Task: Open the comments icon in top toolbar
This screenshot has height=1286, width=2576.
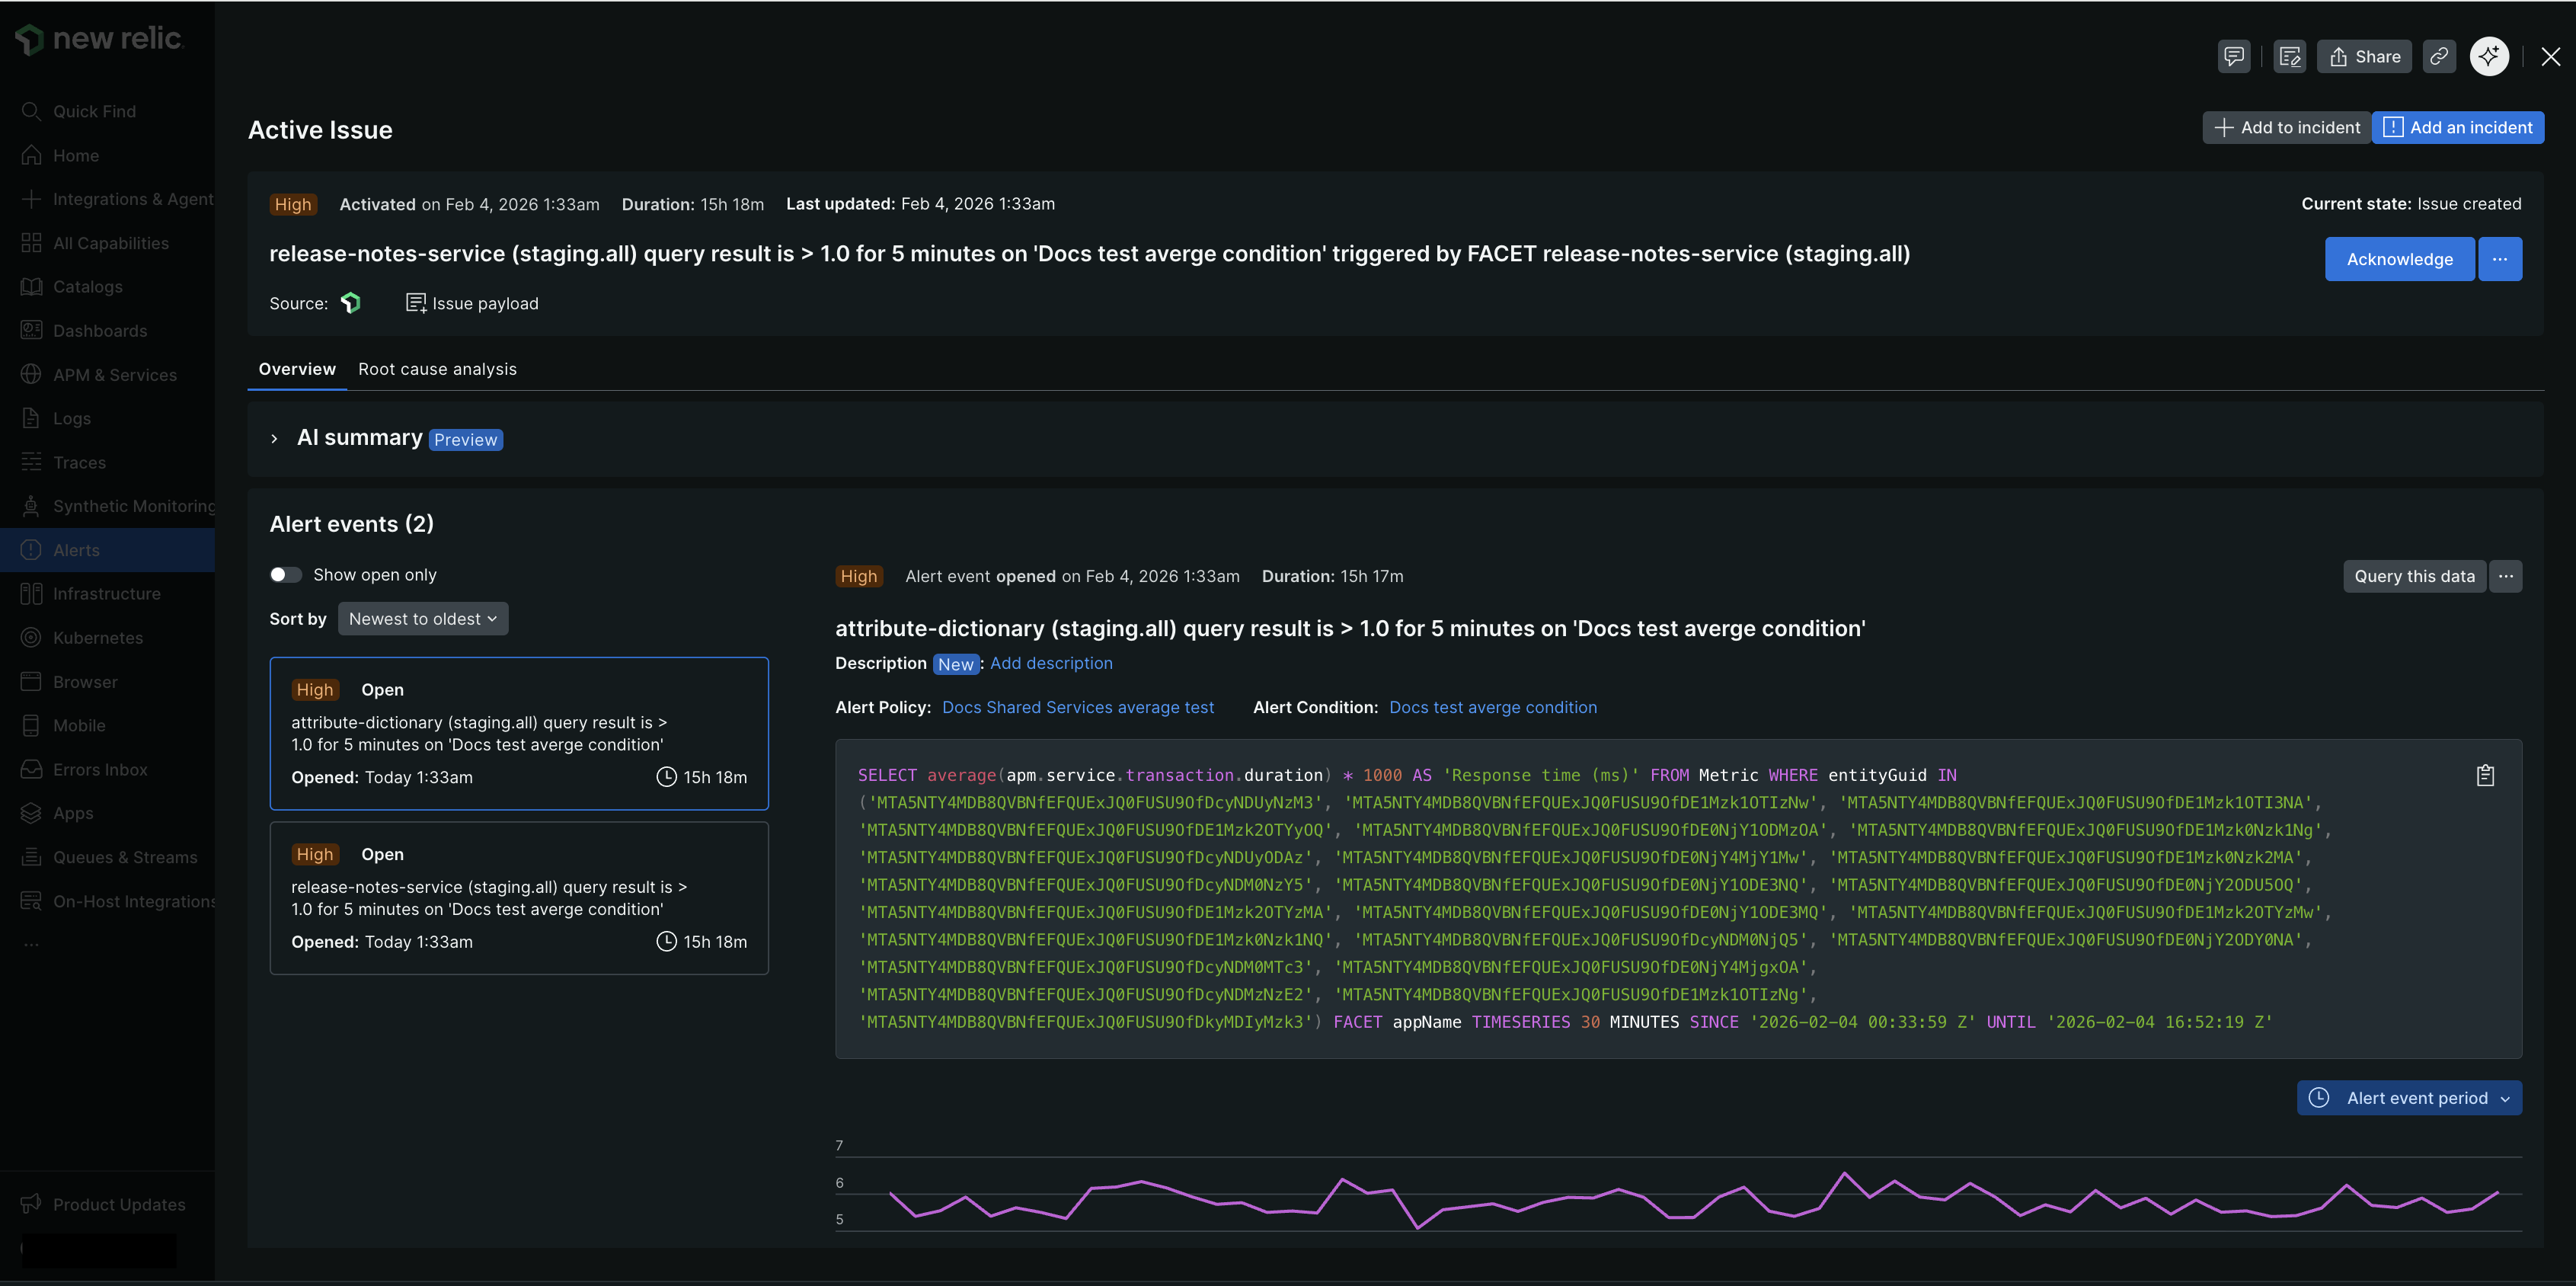Action: [2234, 57]
